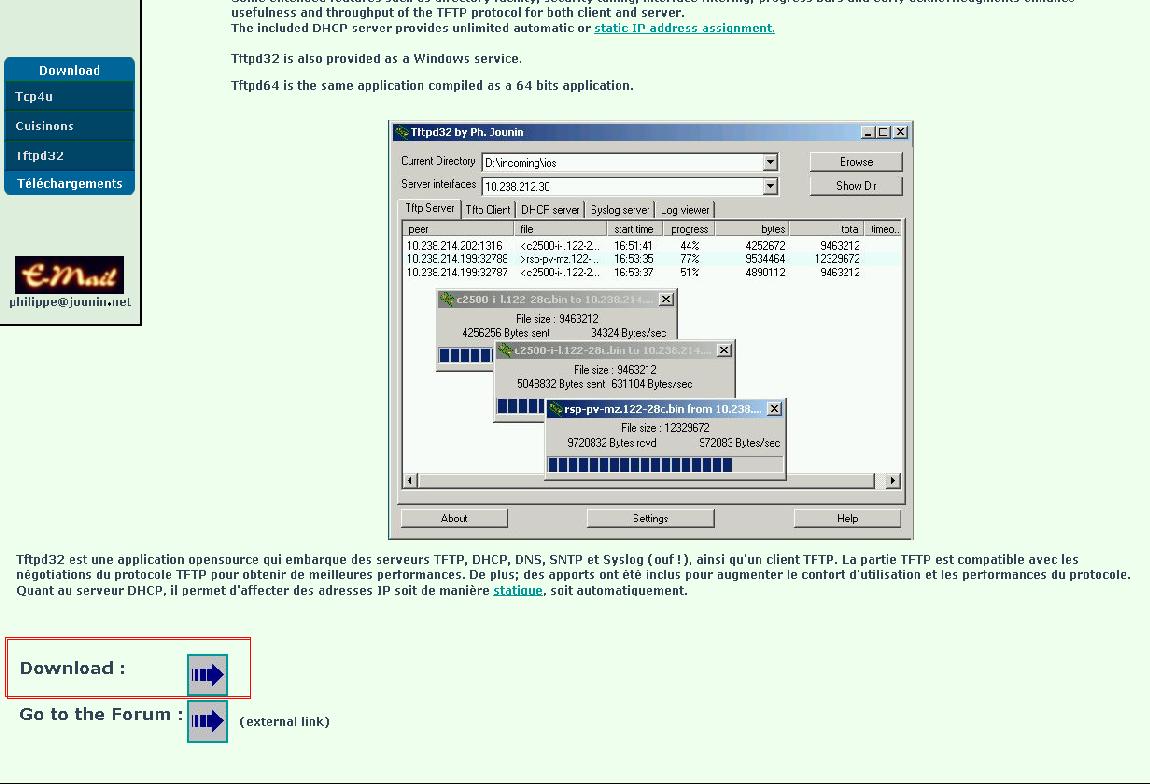The image size is (1150, 784).
Task: Click the Go to the Forum arrow icon
Action: coord(208,722)
